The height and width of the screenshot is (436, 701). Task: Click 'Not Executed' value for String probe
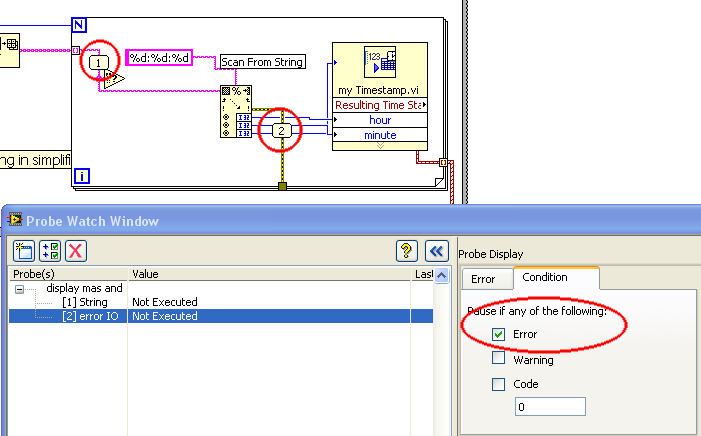pyautogui.click(x=165, y=302)
